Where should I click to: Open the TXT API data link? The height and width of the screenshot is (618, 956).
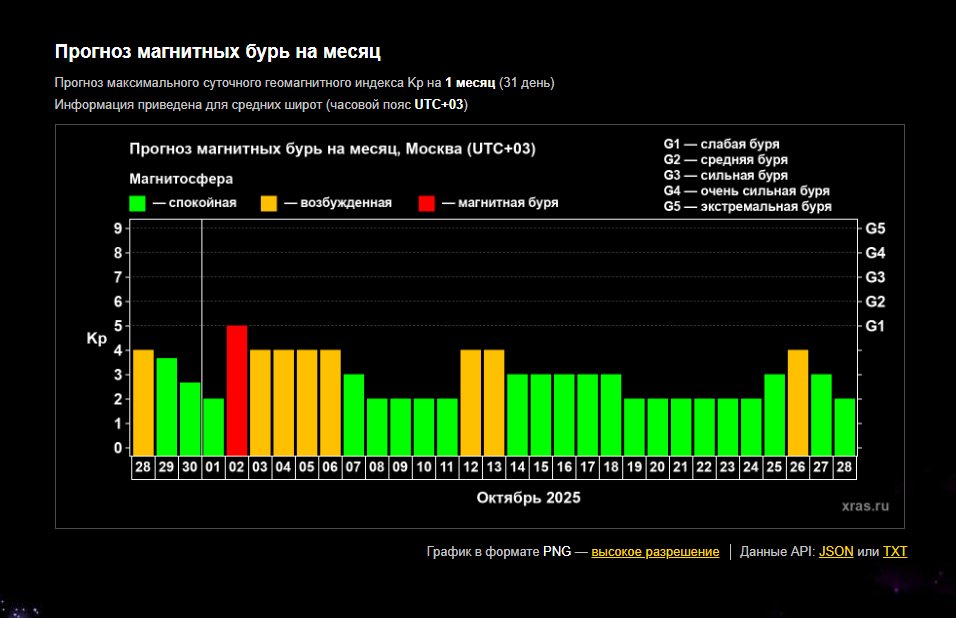coord(895,552)
